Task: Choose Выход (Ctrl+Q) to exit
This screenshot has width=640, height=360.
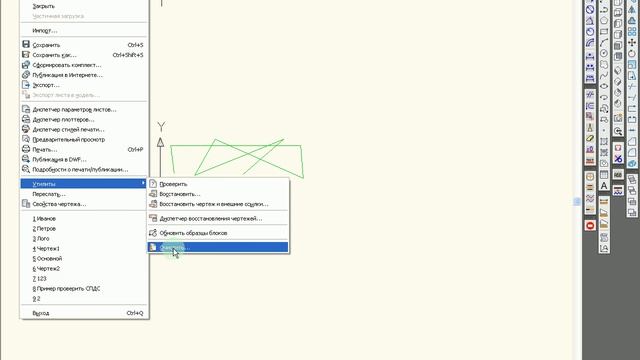Action: [84, 313]
